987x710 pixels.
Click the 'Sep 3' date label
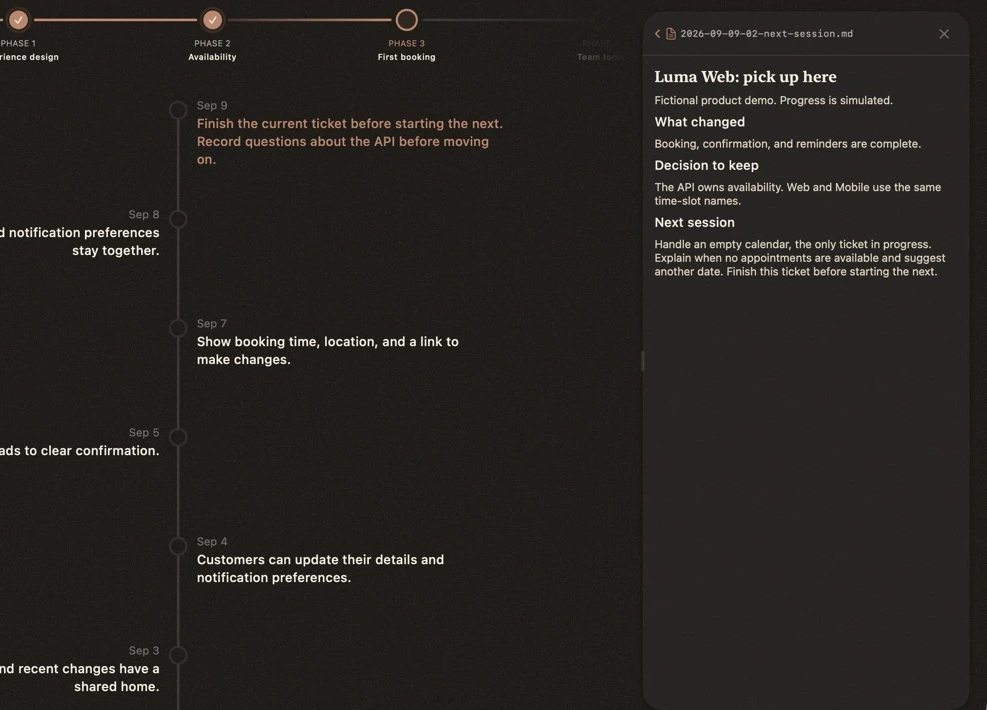[x=144, y=651]
